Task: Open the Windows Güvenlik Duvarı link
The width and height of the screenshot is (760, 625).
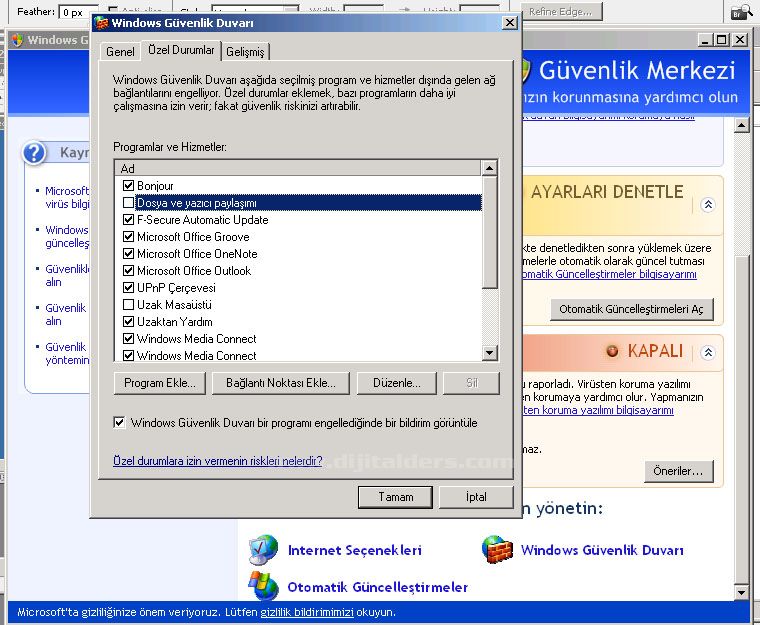Action: [602, 550]
